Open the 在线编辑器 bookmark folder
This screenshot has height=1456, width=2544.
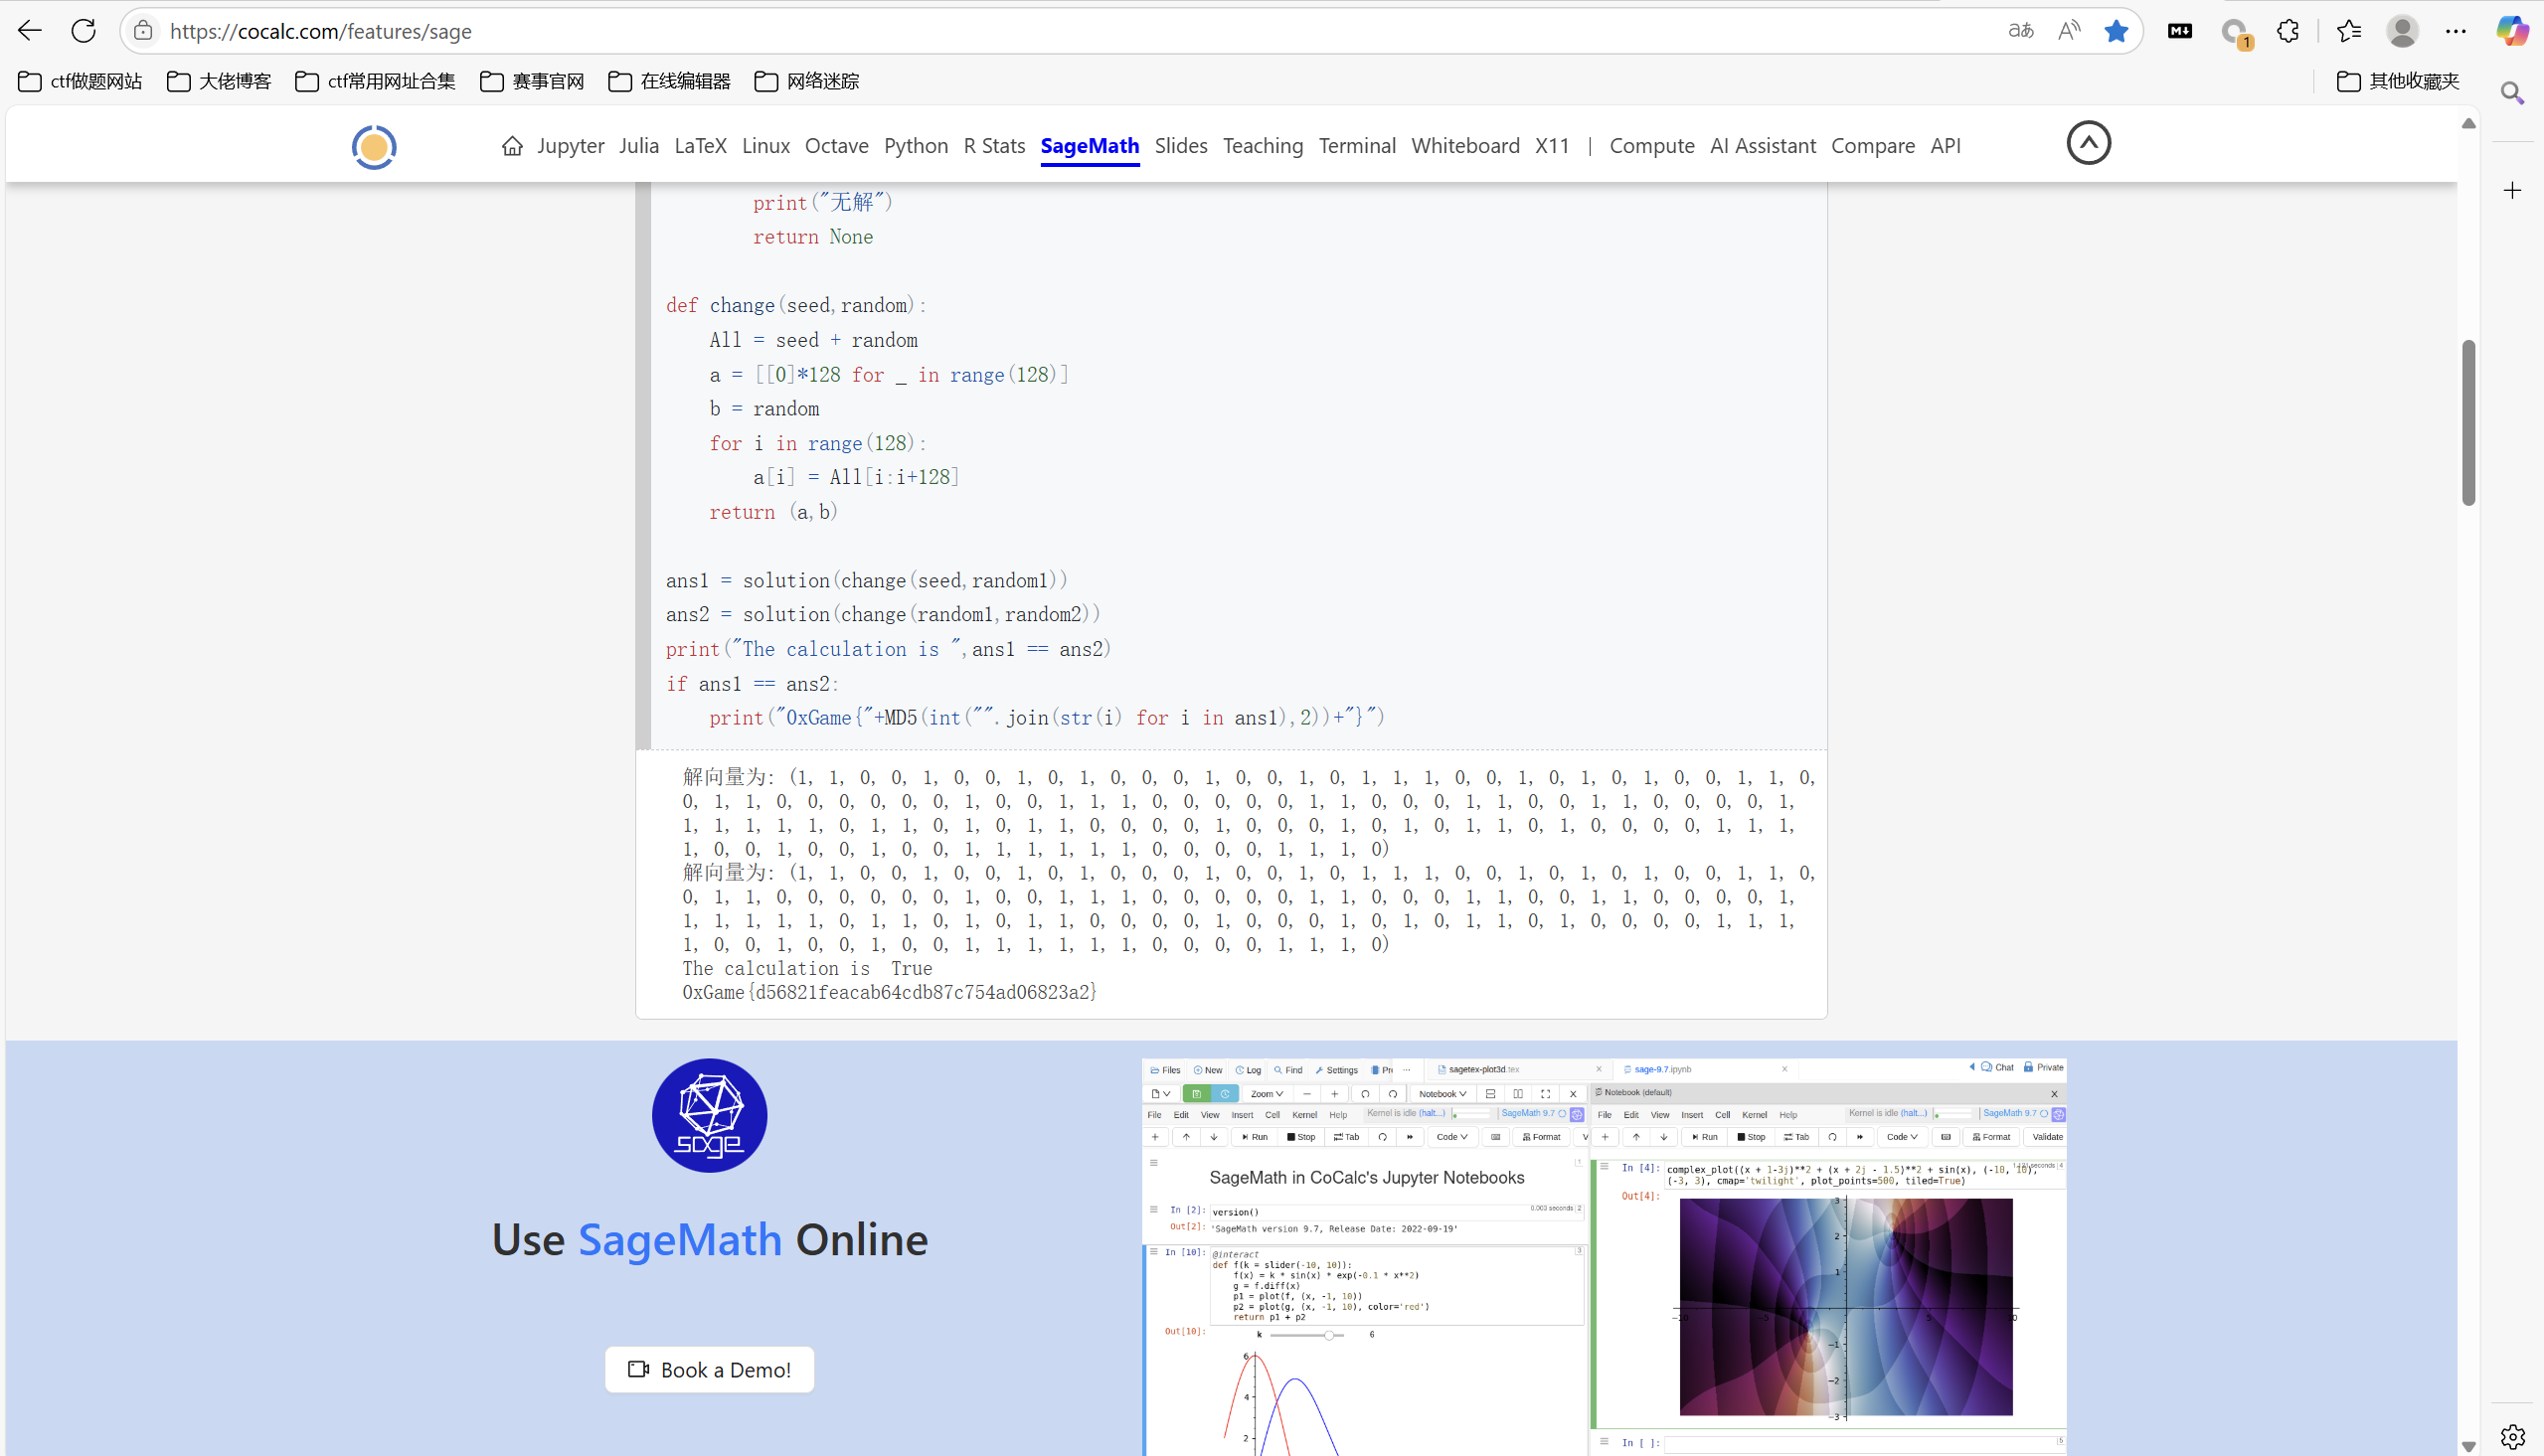click(x=669, y=81)
